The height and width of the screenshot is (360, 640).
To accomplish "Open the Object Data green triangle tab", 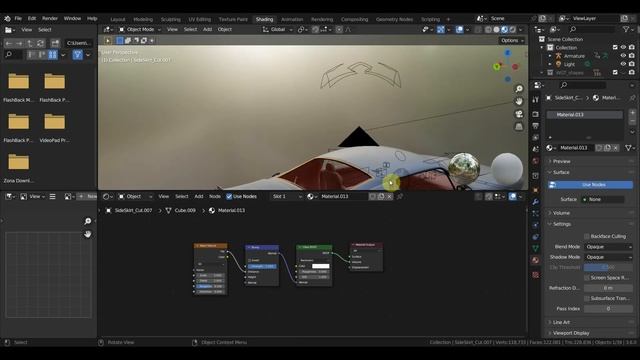I will (536, 248).
